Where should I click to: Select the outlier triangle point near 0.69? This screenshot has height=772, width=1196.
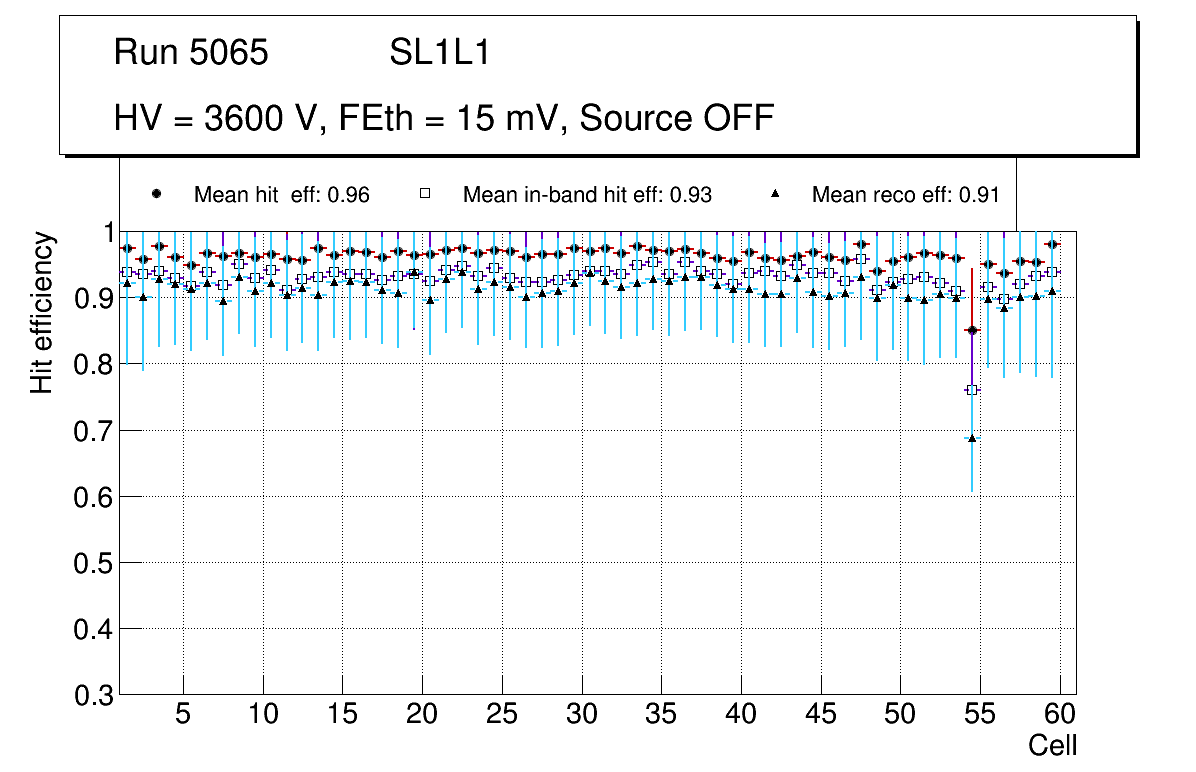[x=972, y=438]
